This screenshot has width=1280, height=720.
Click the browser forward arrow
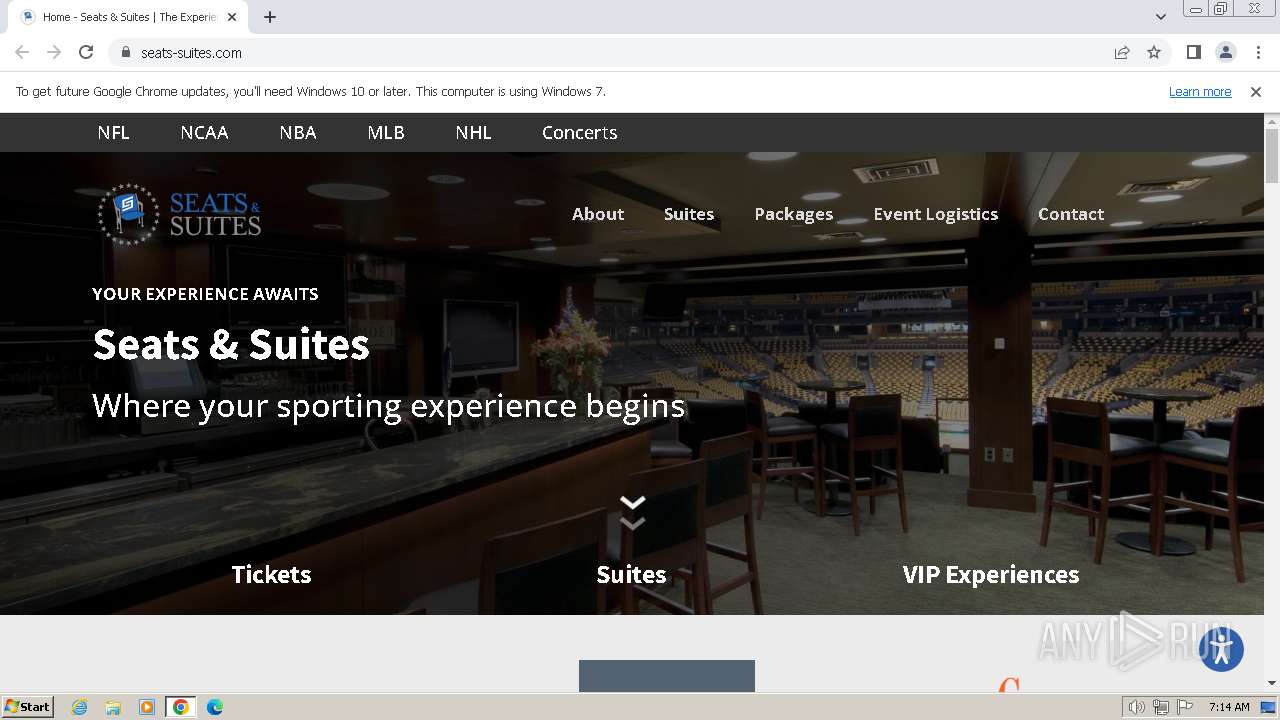[54, 52]
